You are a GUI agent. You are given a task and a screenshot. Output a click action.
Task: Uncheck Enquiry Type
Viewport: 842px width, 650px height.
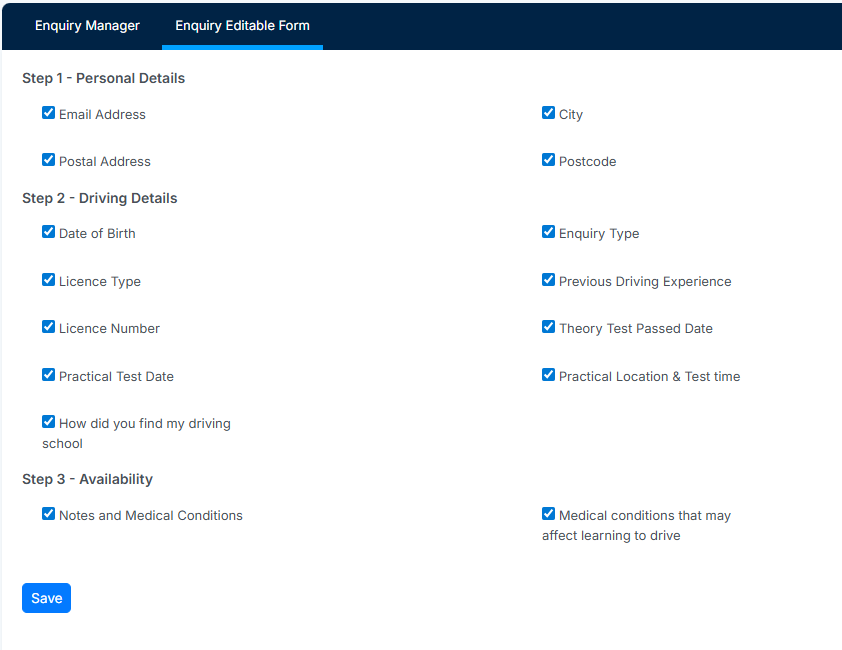[x=548, y=232]
